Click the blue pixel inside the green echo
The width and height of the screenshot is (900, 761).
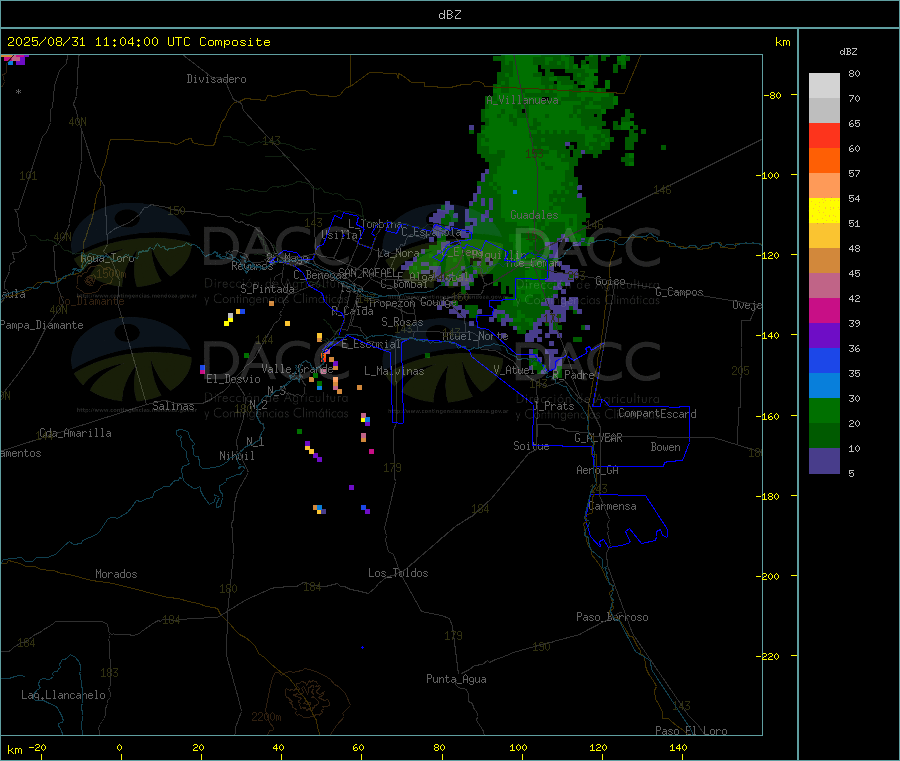coord(515,192)
